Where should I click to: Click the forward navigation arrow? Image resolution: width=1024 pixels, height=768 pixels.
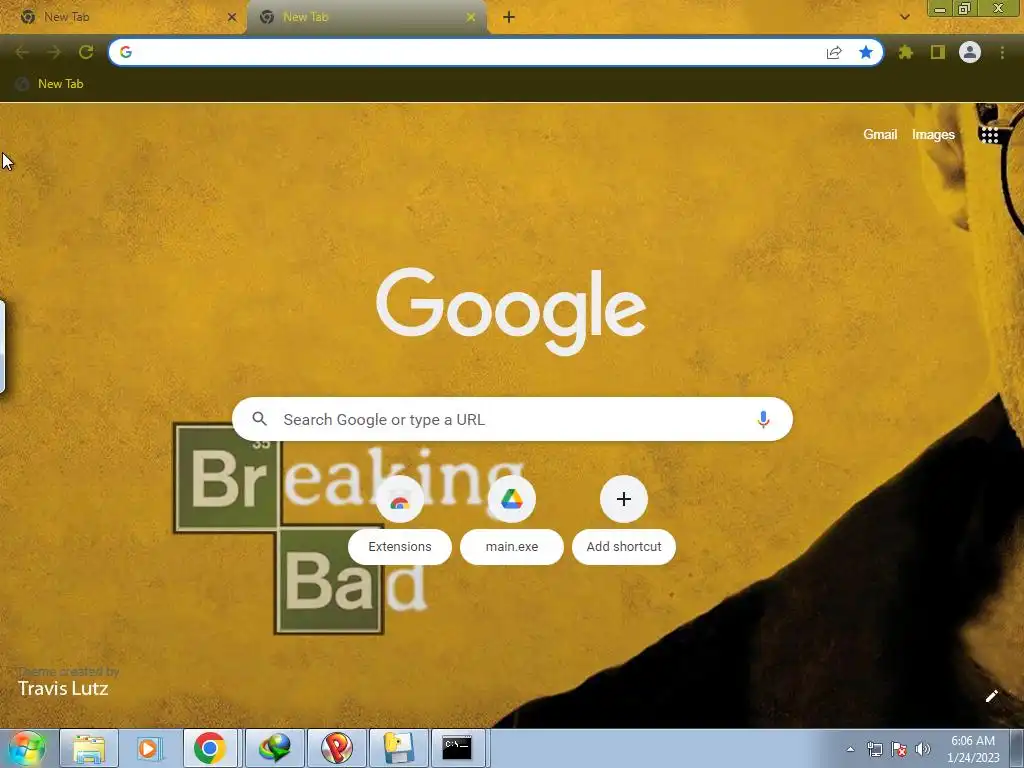pyautogui.click(x=54, y=52)
